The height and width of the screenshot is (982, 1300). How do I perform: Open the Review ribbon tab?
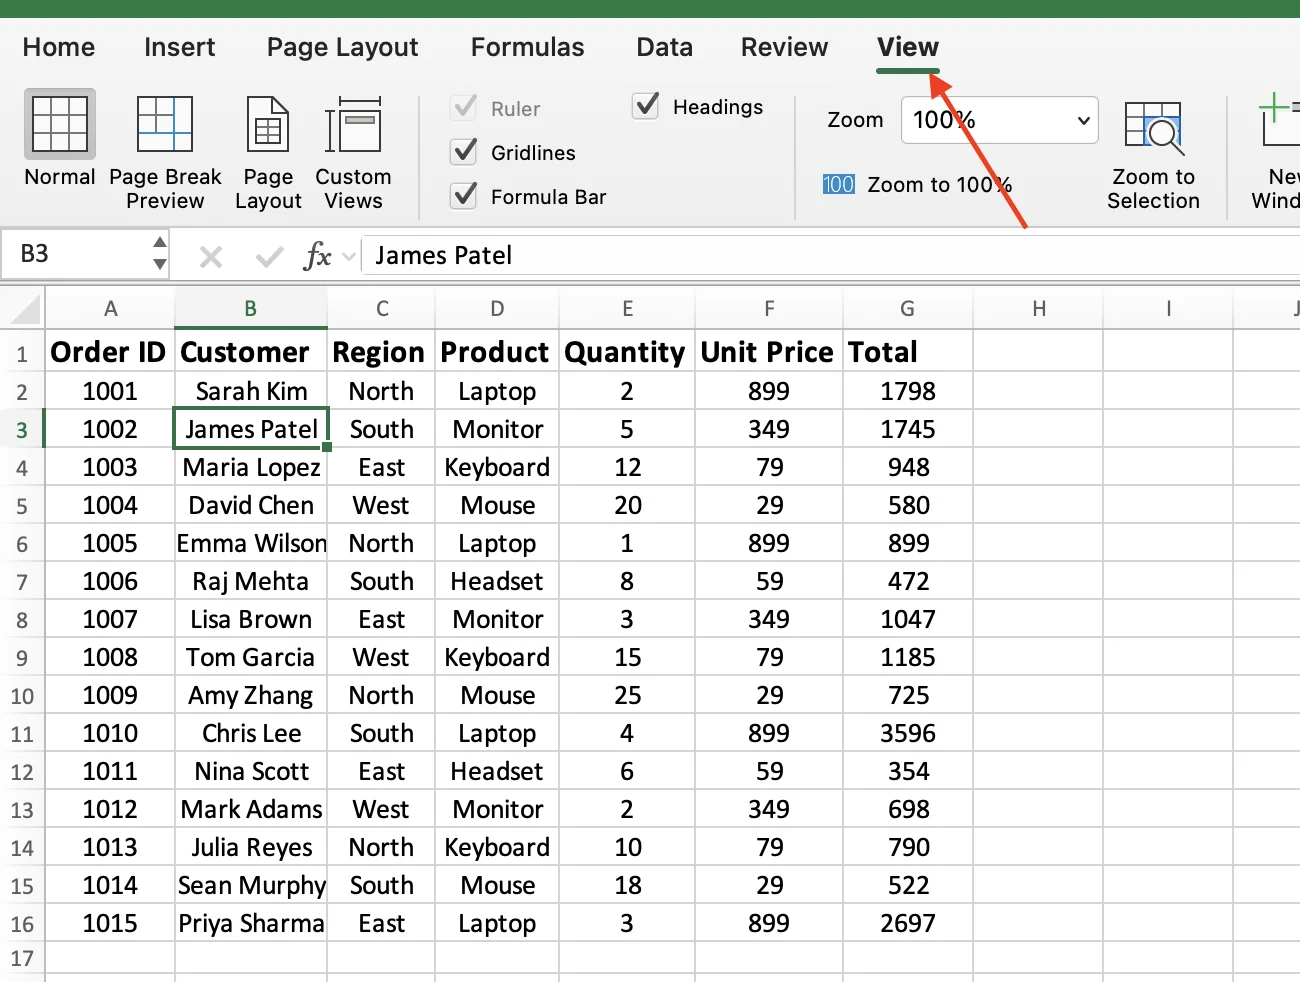tap(784, 47)
